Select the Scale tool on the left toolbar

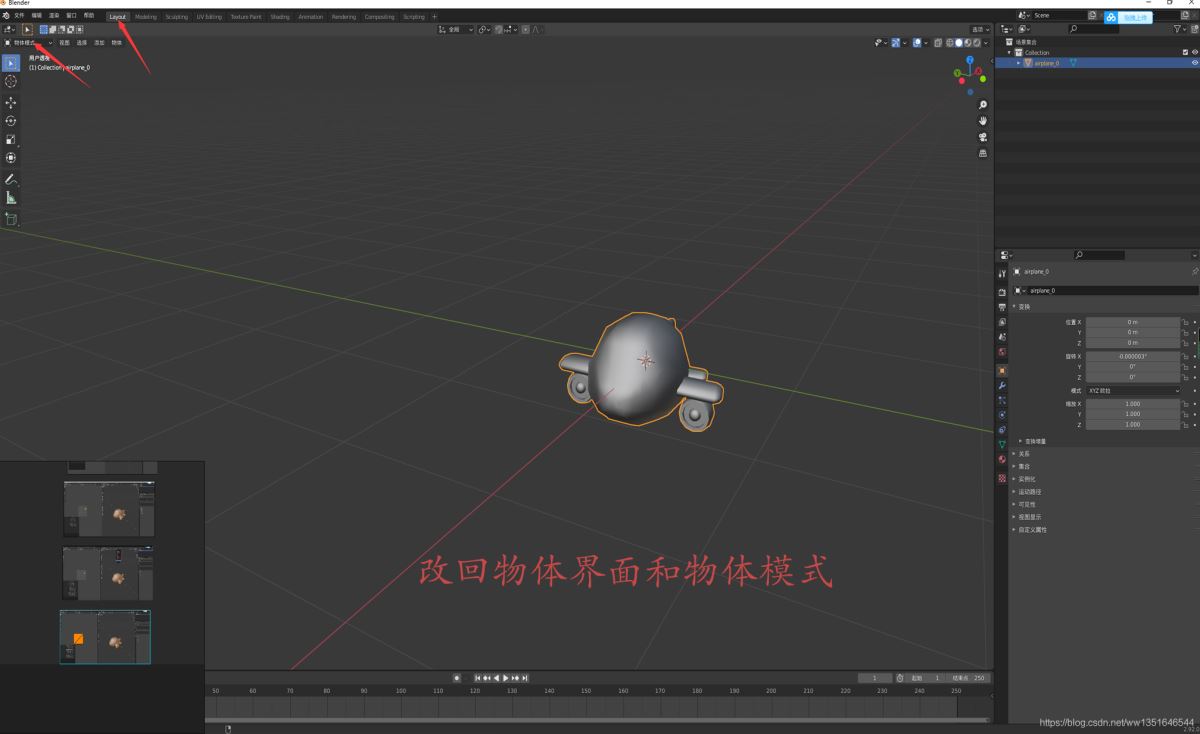click(11, 139)
